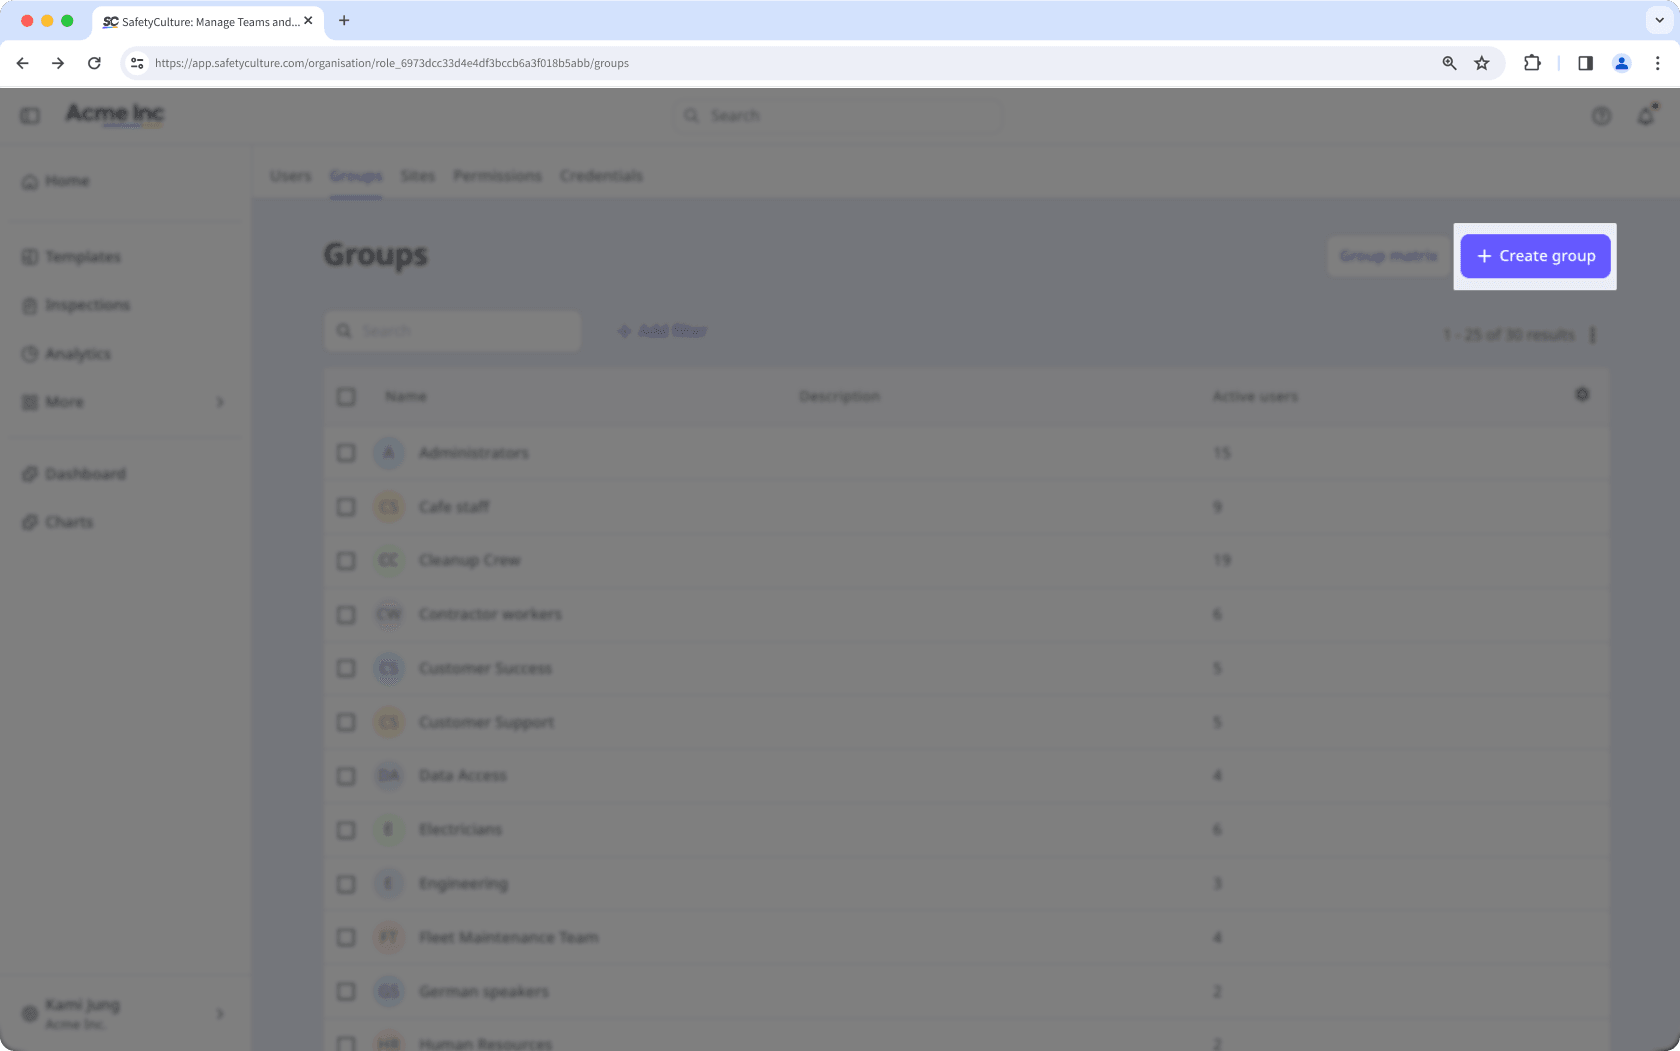
Task: Reload the page in browser
Action: (94, 63)
